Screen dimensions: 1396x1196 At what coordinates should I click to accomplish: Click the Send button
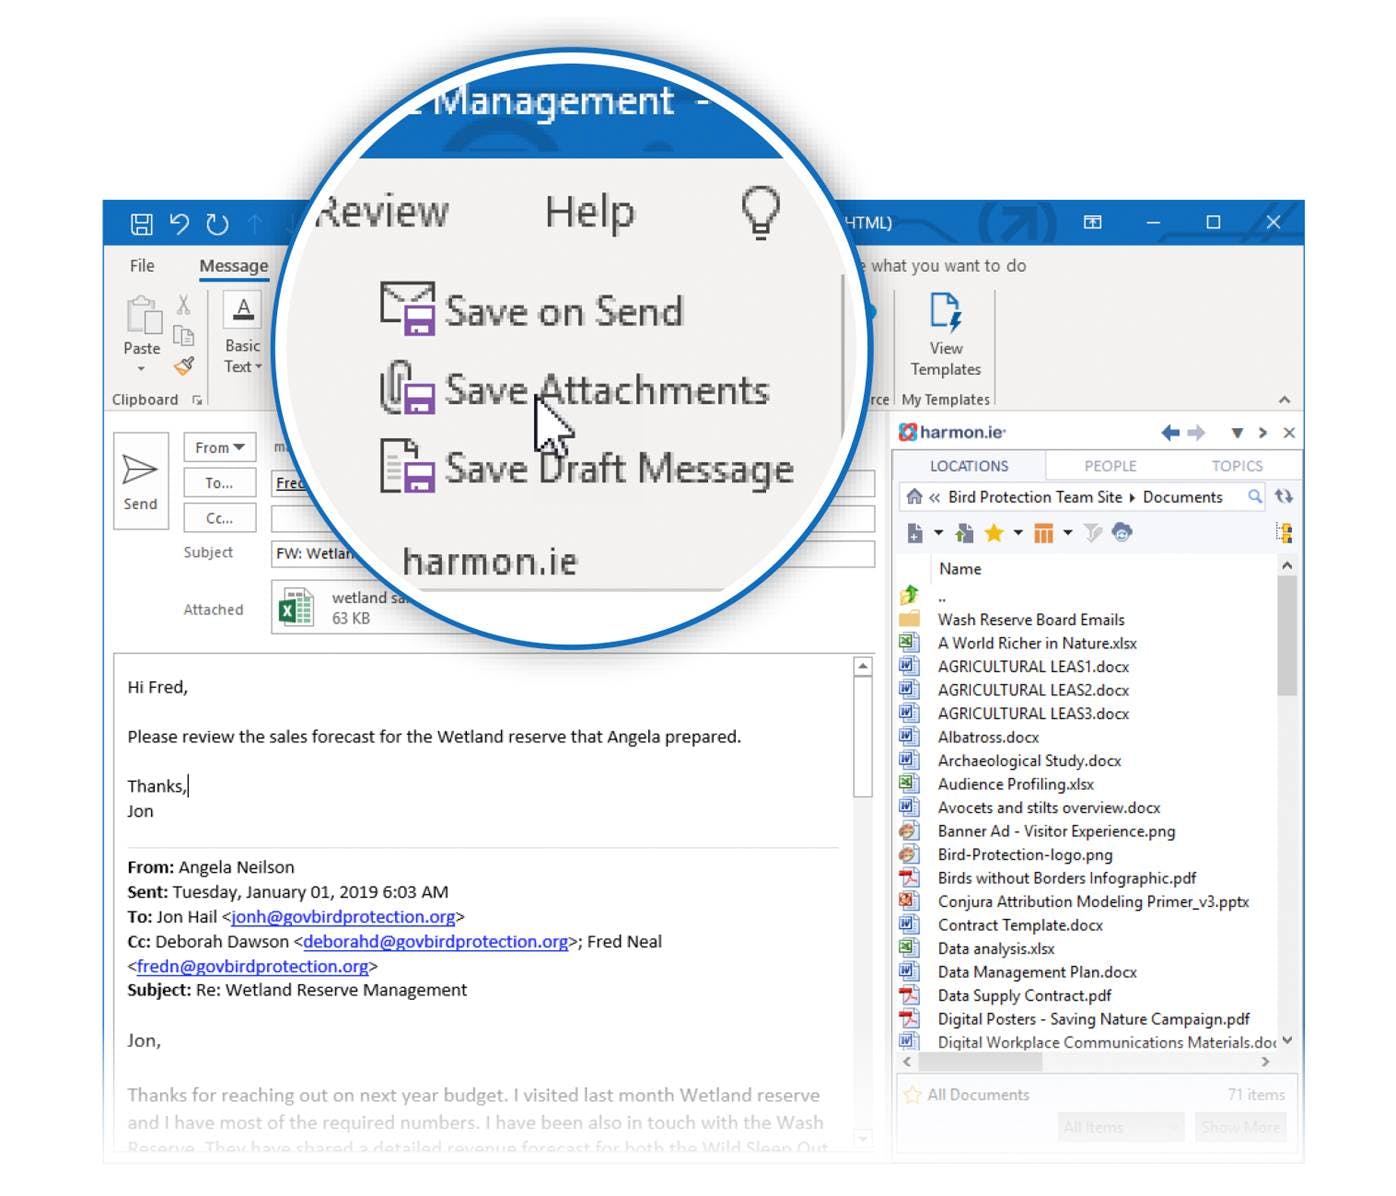pos(140,481)
